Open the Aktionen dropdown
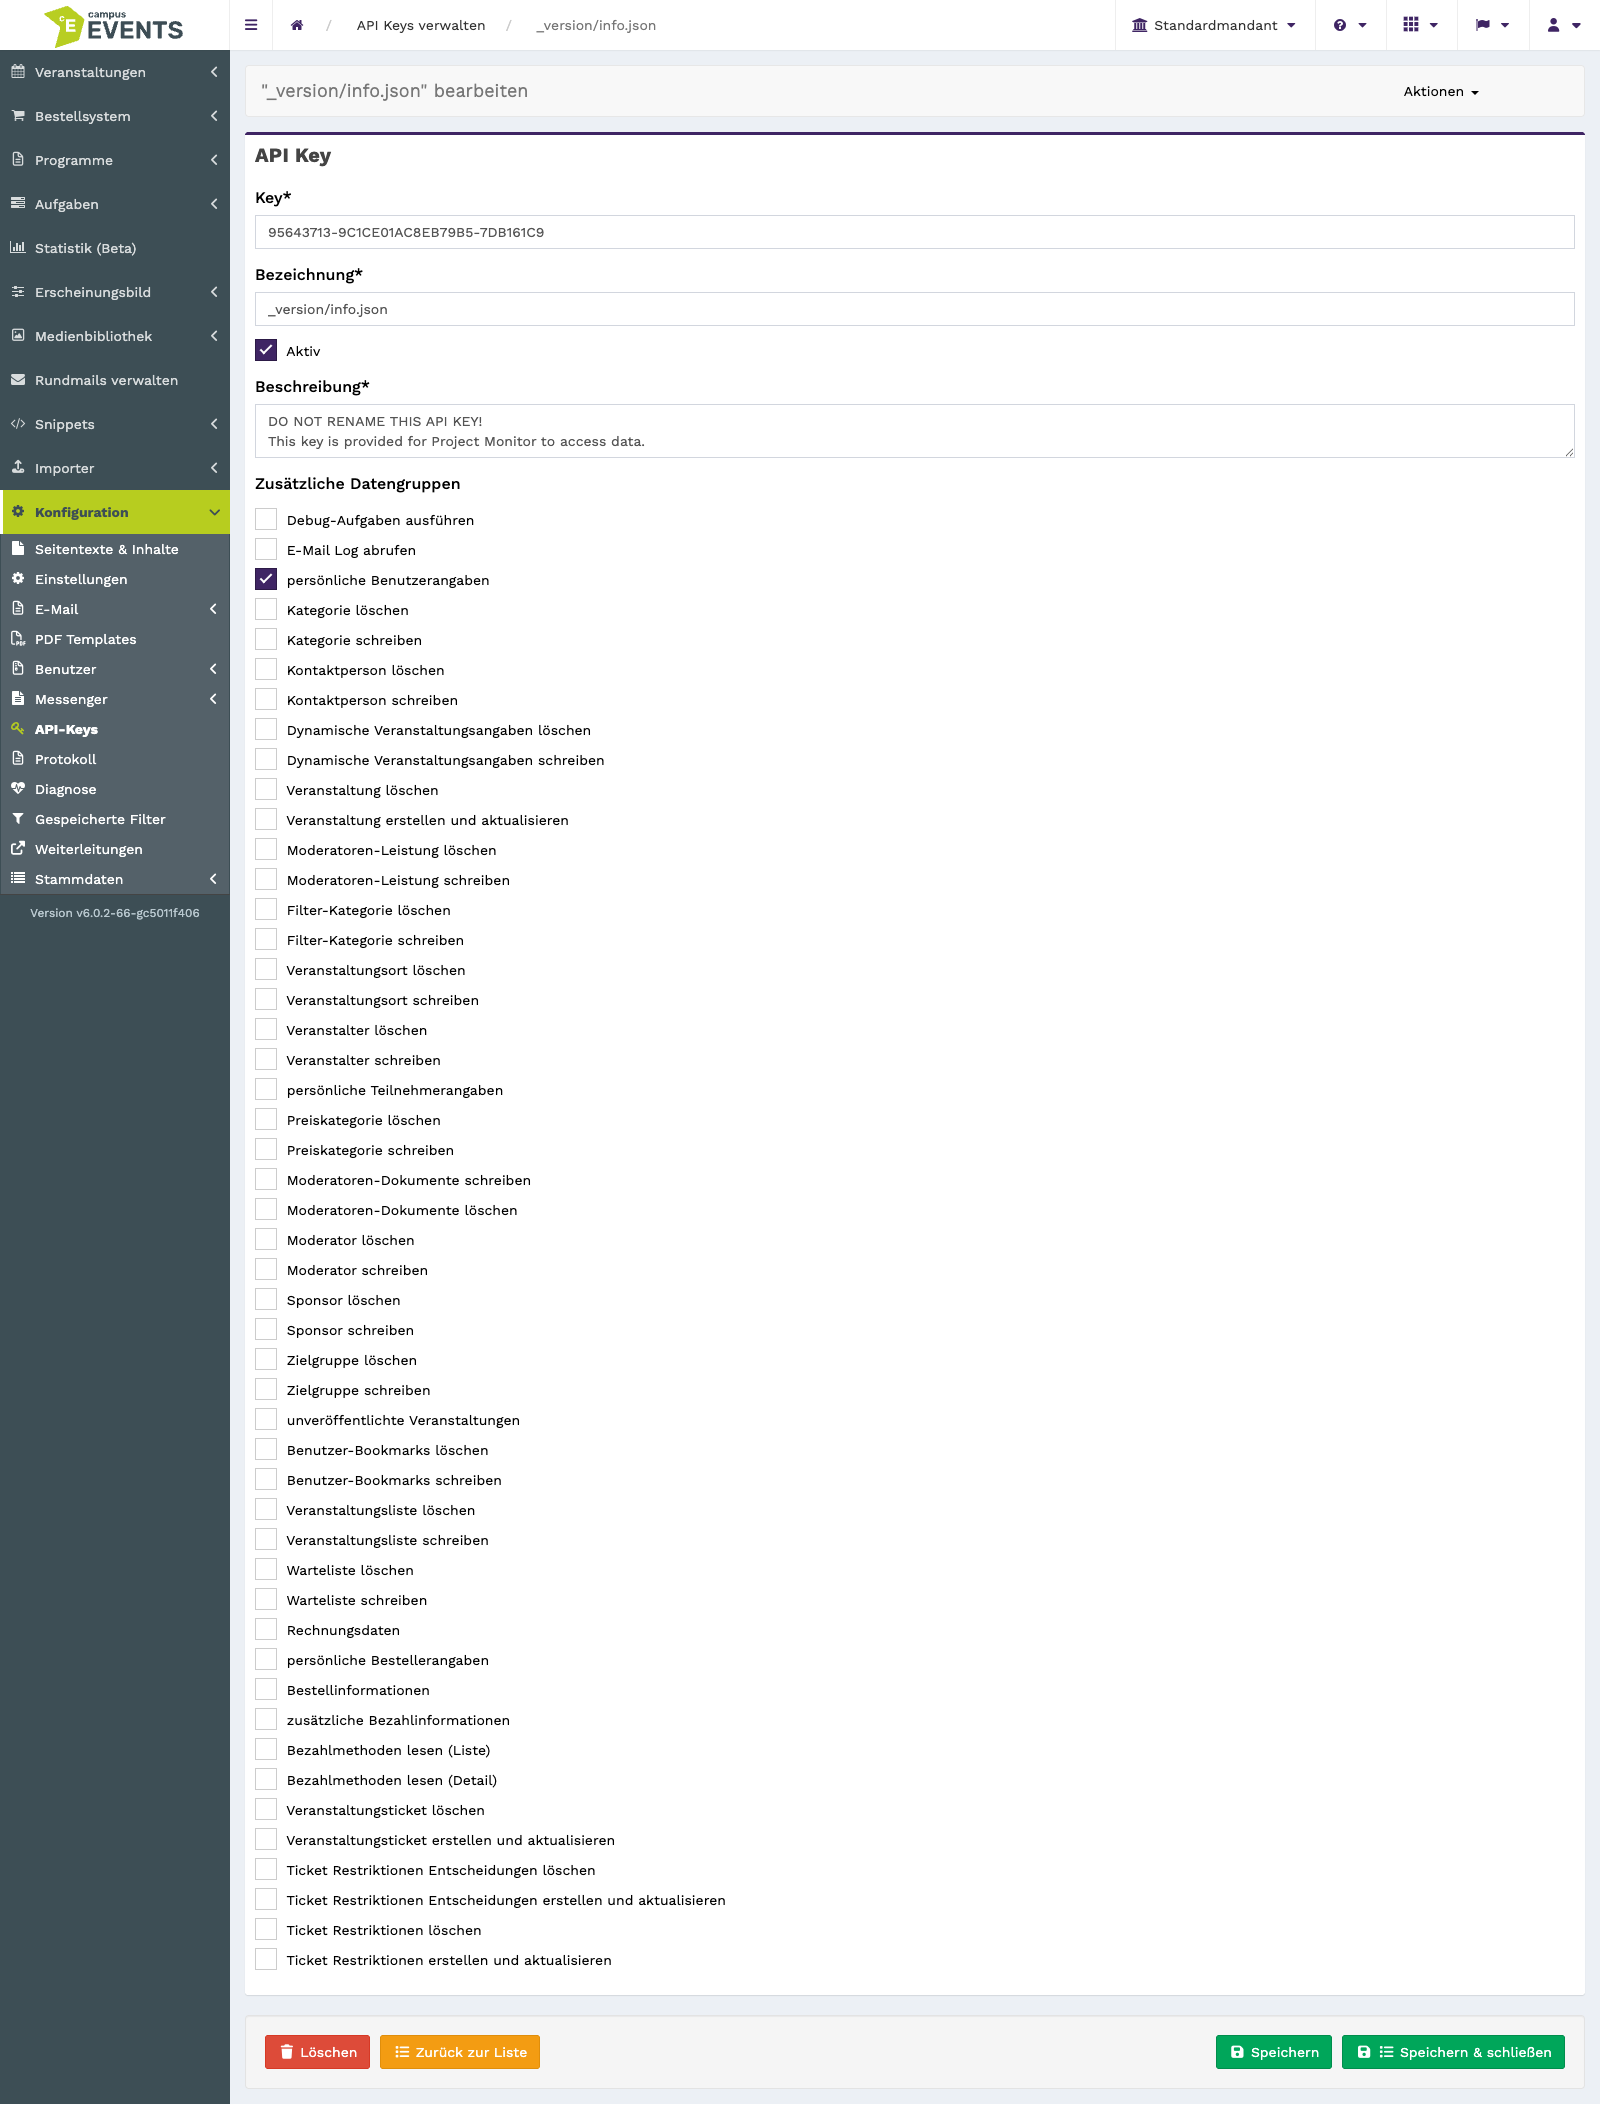Image resolution: width=1600 pixels, height=2104 pixels. point(1441,91)
